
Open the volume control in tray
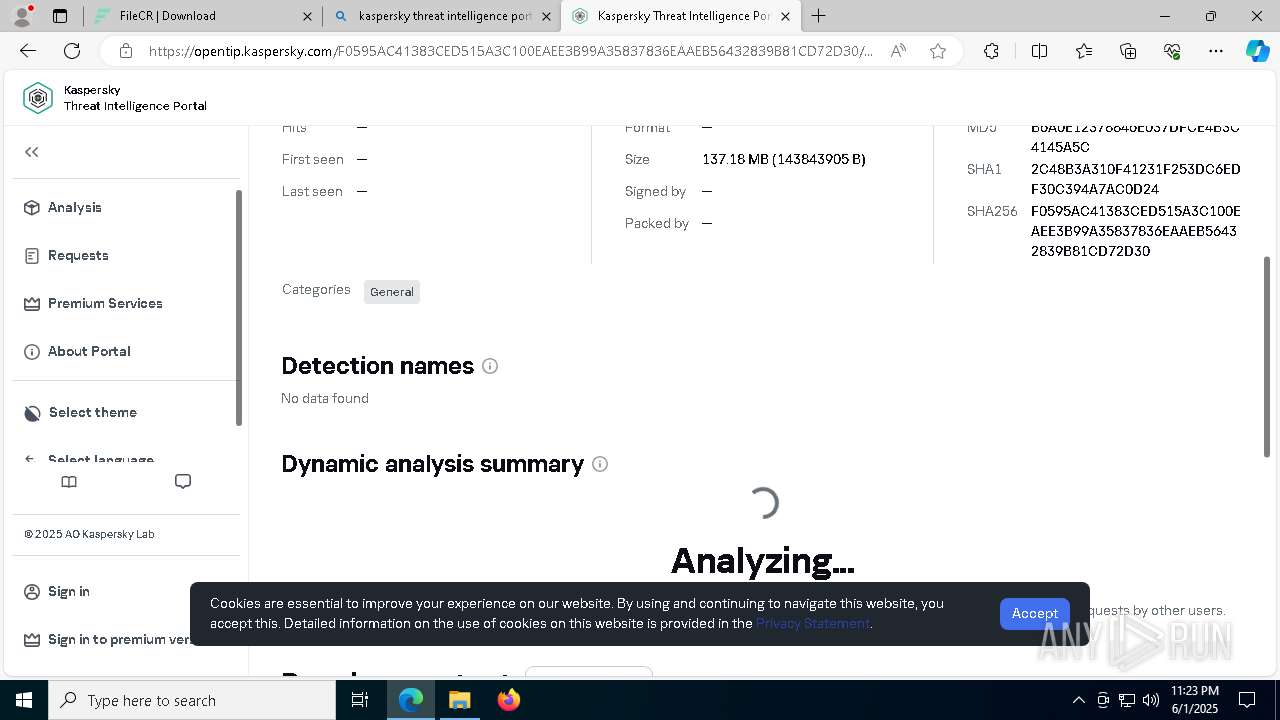click(x=1151, y=700)
